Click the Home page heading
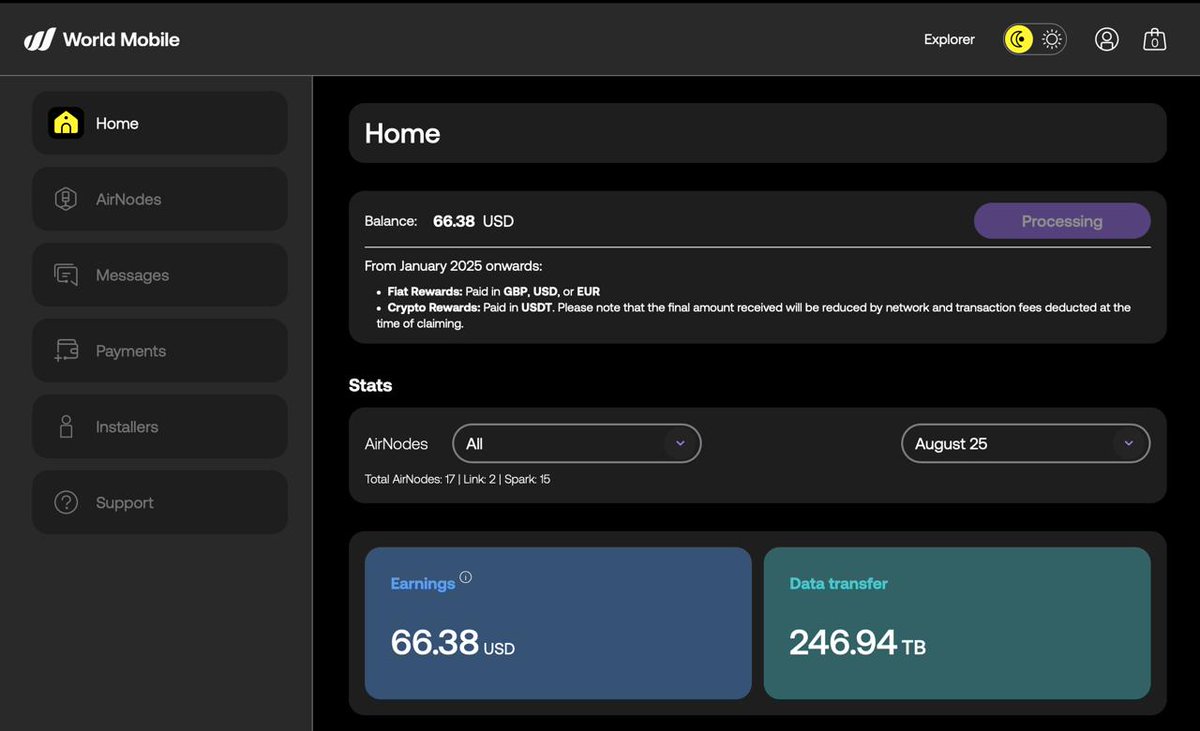 click(402, 133)
